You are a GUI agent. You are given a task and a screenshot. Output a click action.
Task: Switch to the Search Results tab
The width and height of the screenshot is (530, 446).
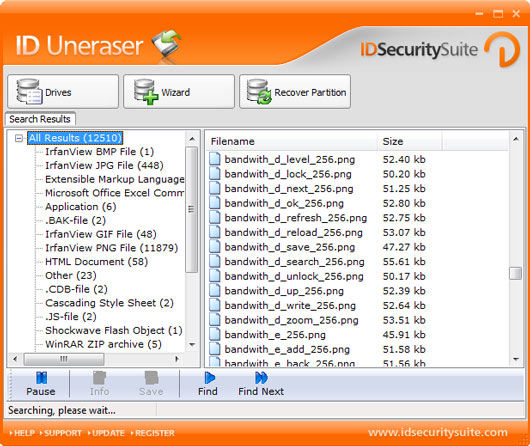click(40, 119)
